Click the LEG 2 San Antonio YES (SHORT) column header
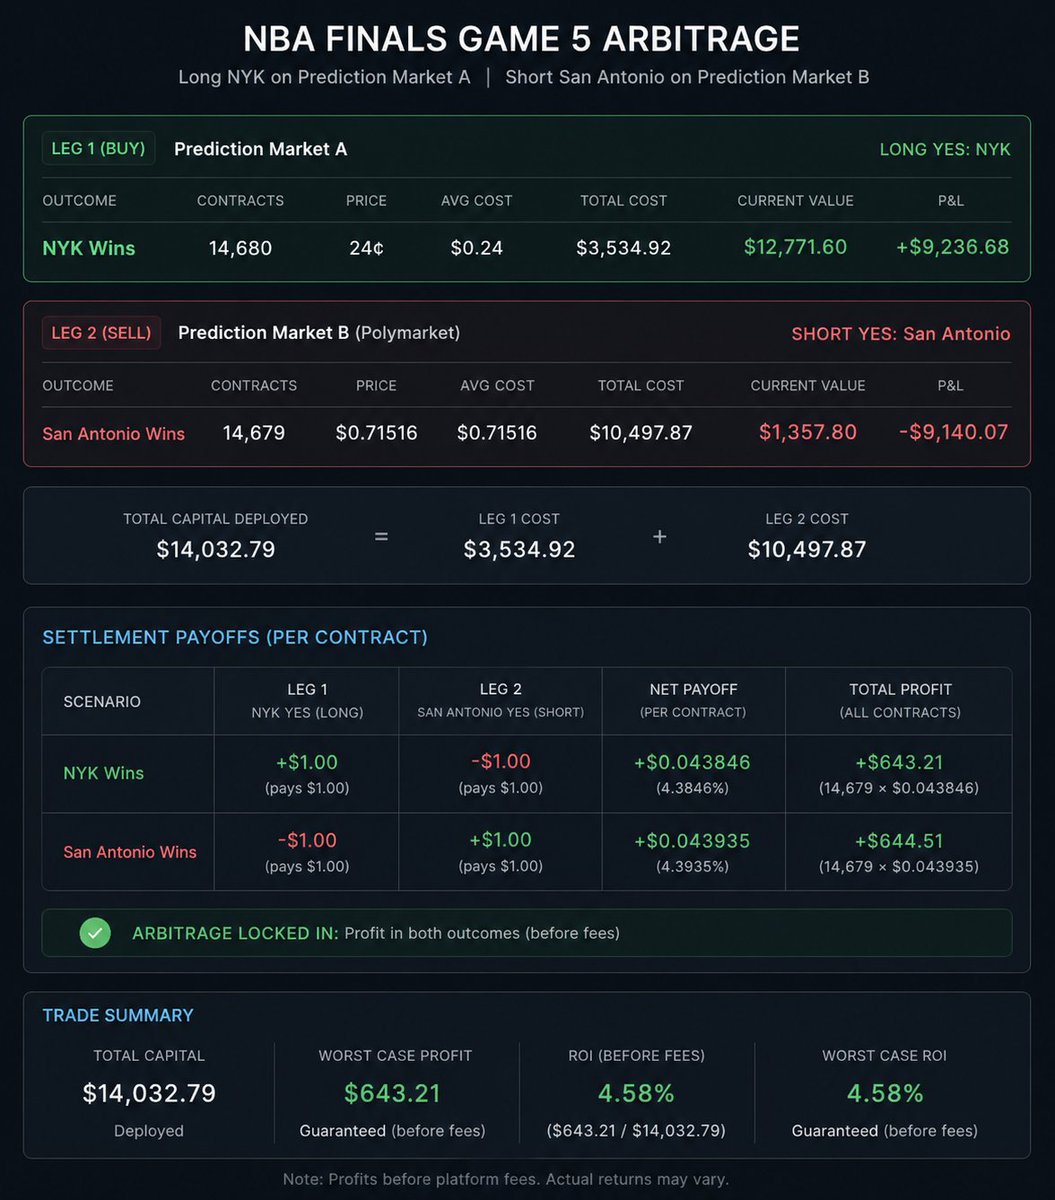Screen dimensions: 1055x1200 pyautogui.click(x=501, y=700)
